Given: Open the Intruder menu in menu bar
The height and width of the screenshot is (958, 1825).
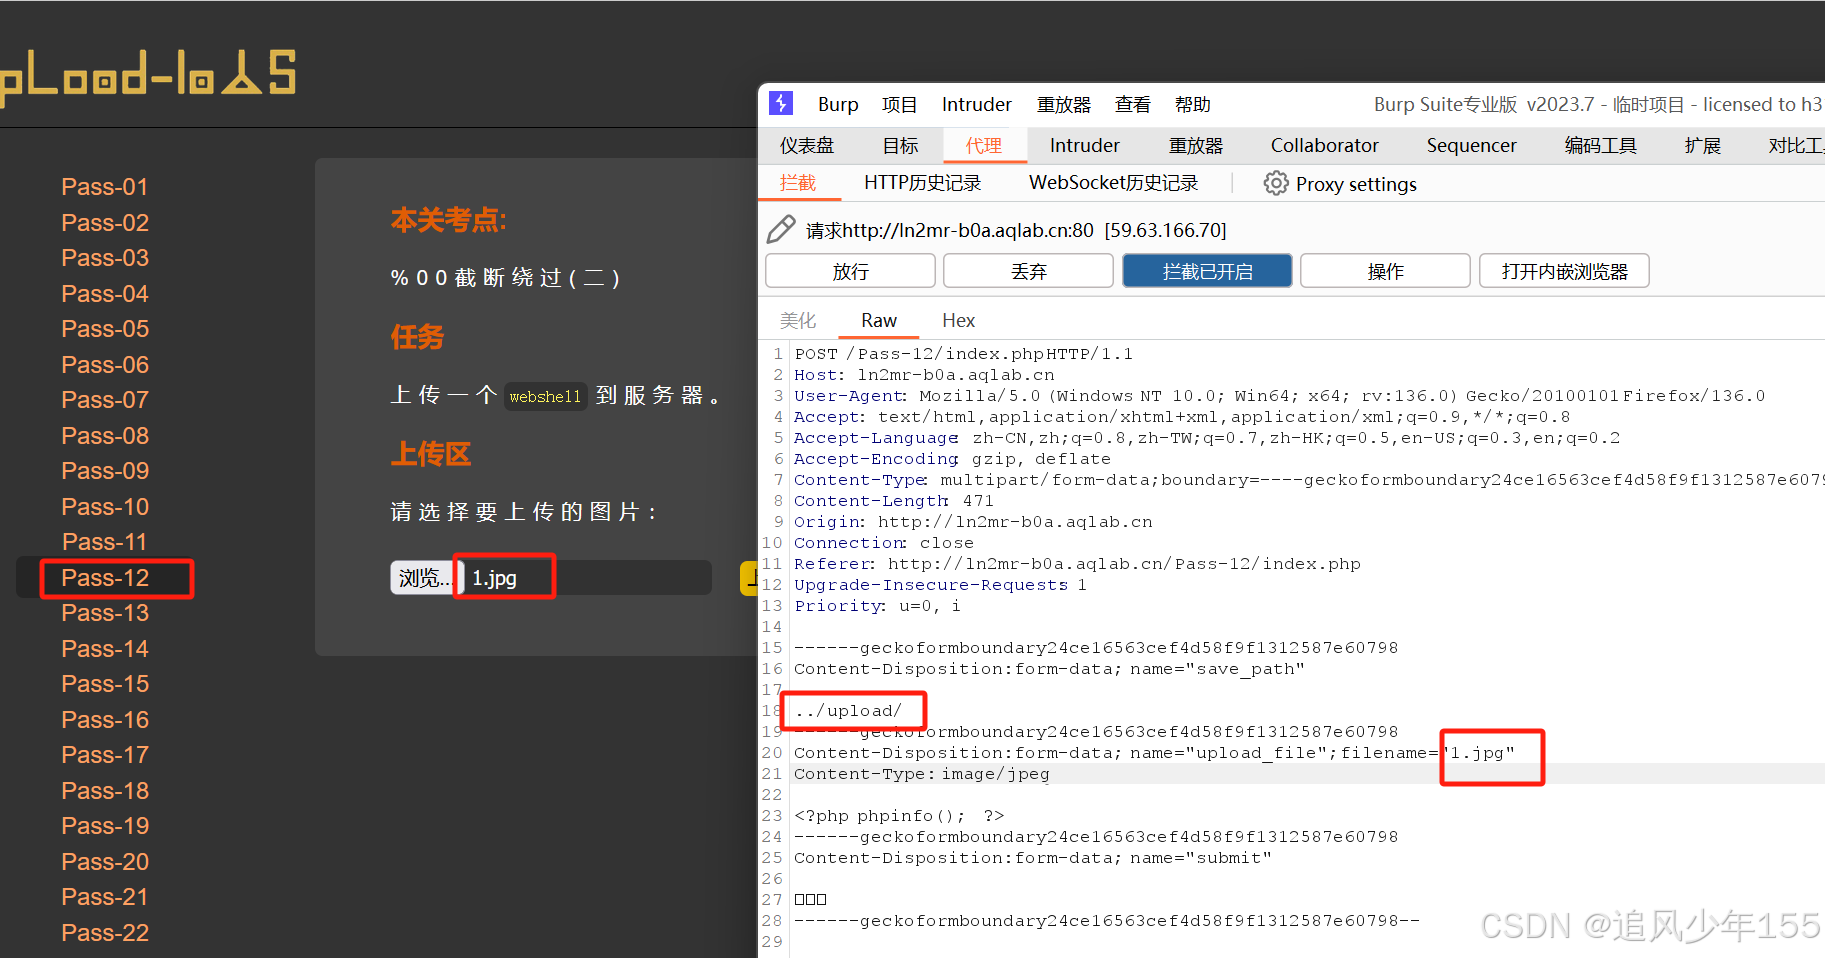Looking at the screenshot, I should coord(976,104).
